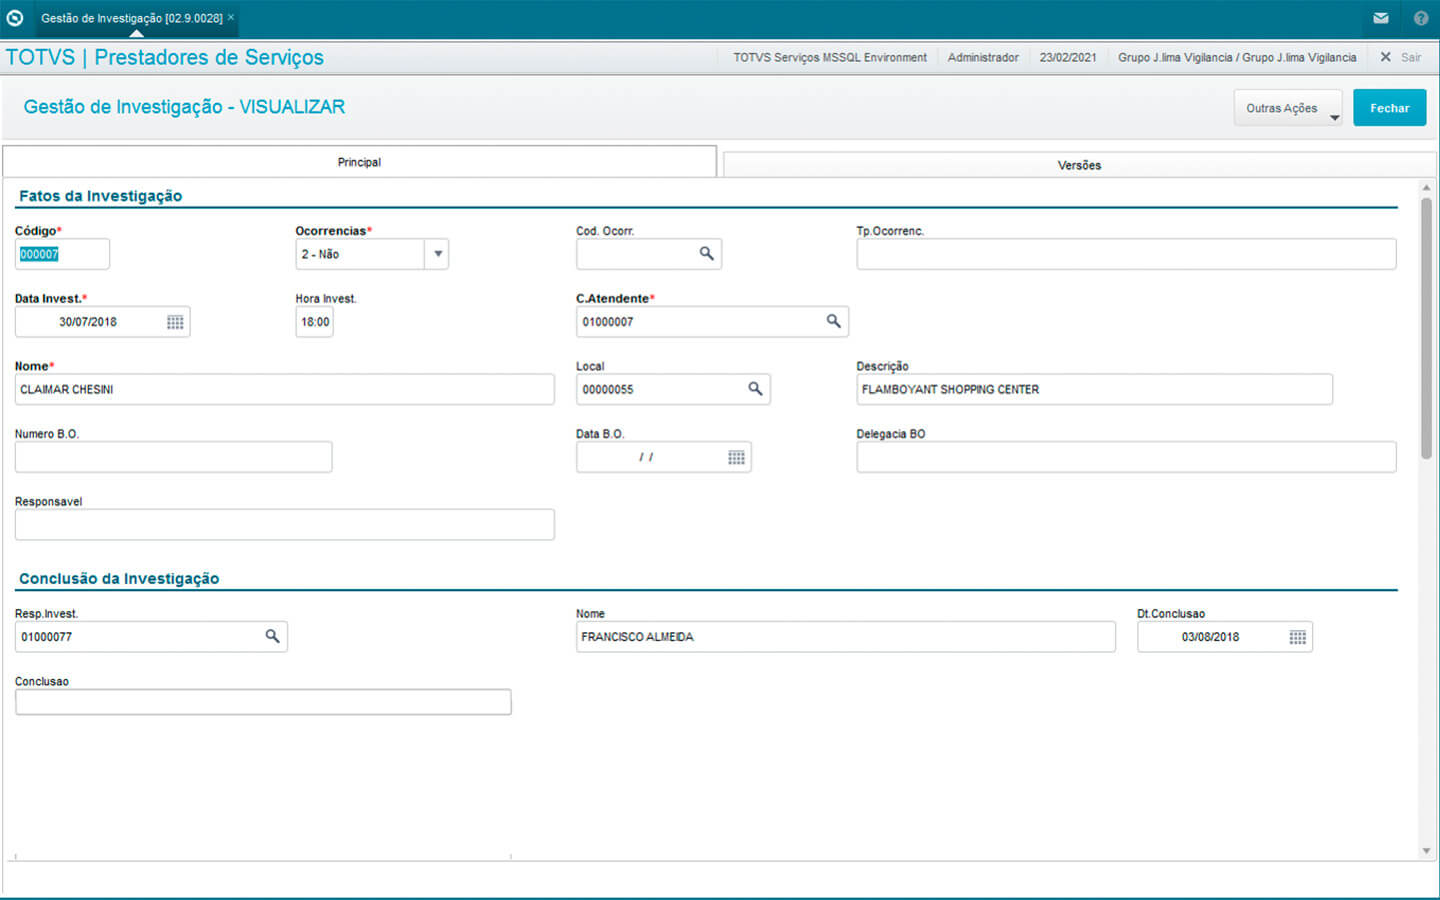Open the Dt.Conclusao calendar picker
This screenshot has height=900, width=1440.
tap(1297, 637)
